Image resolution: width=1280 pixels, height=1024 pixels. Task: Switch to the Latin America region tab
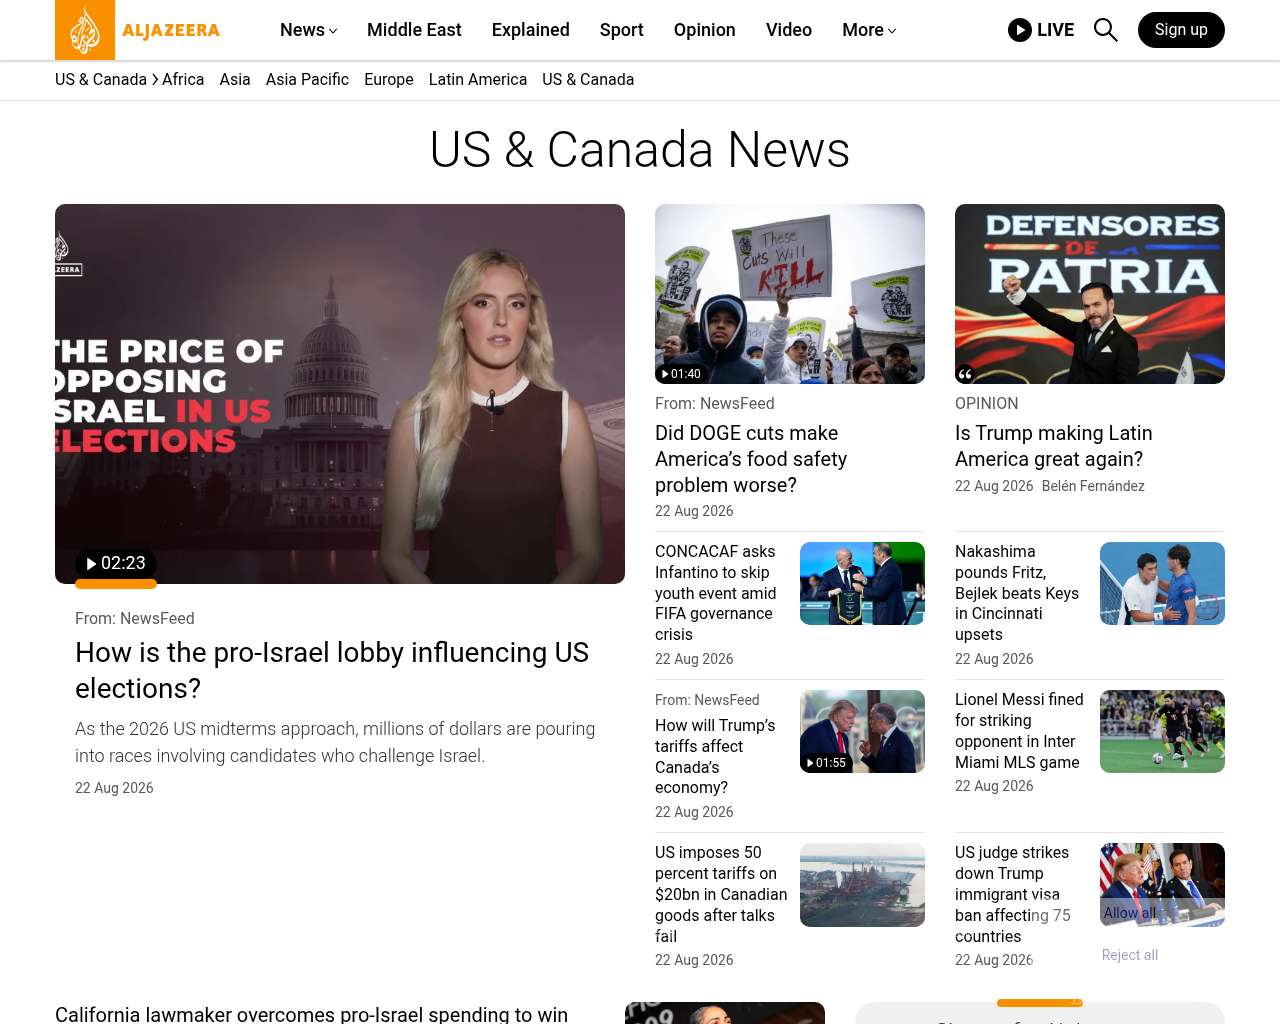(478, 79)
